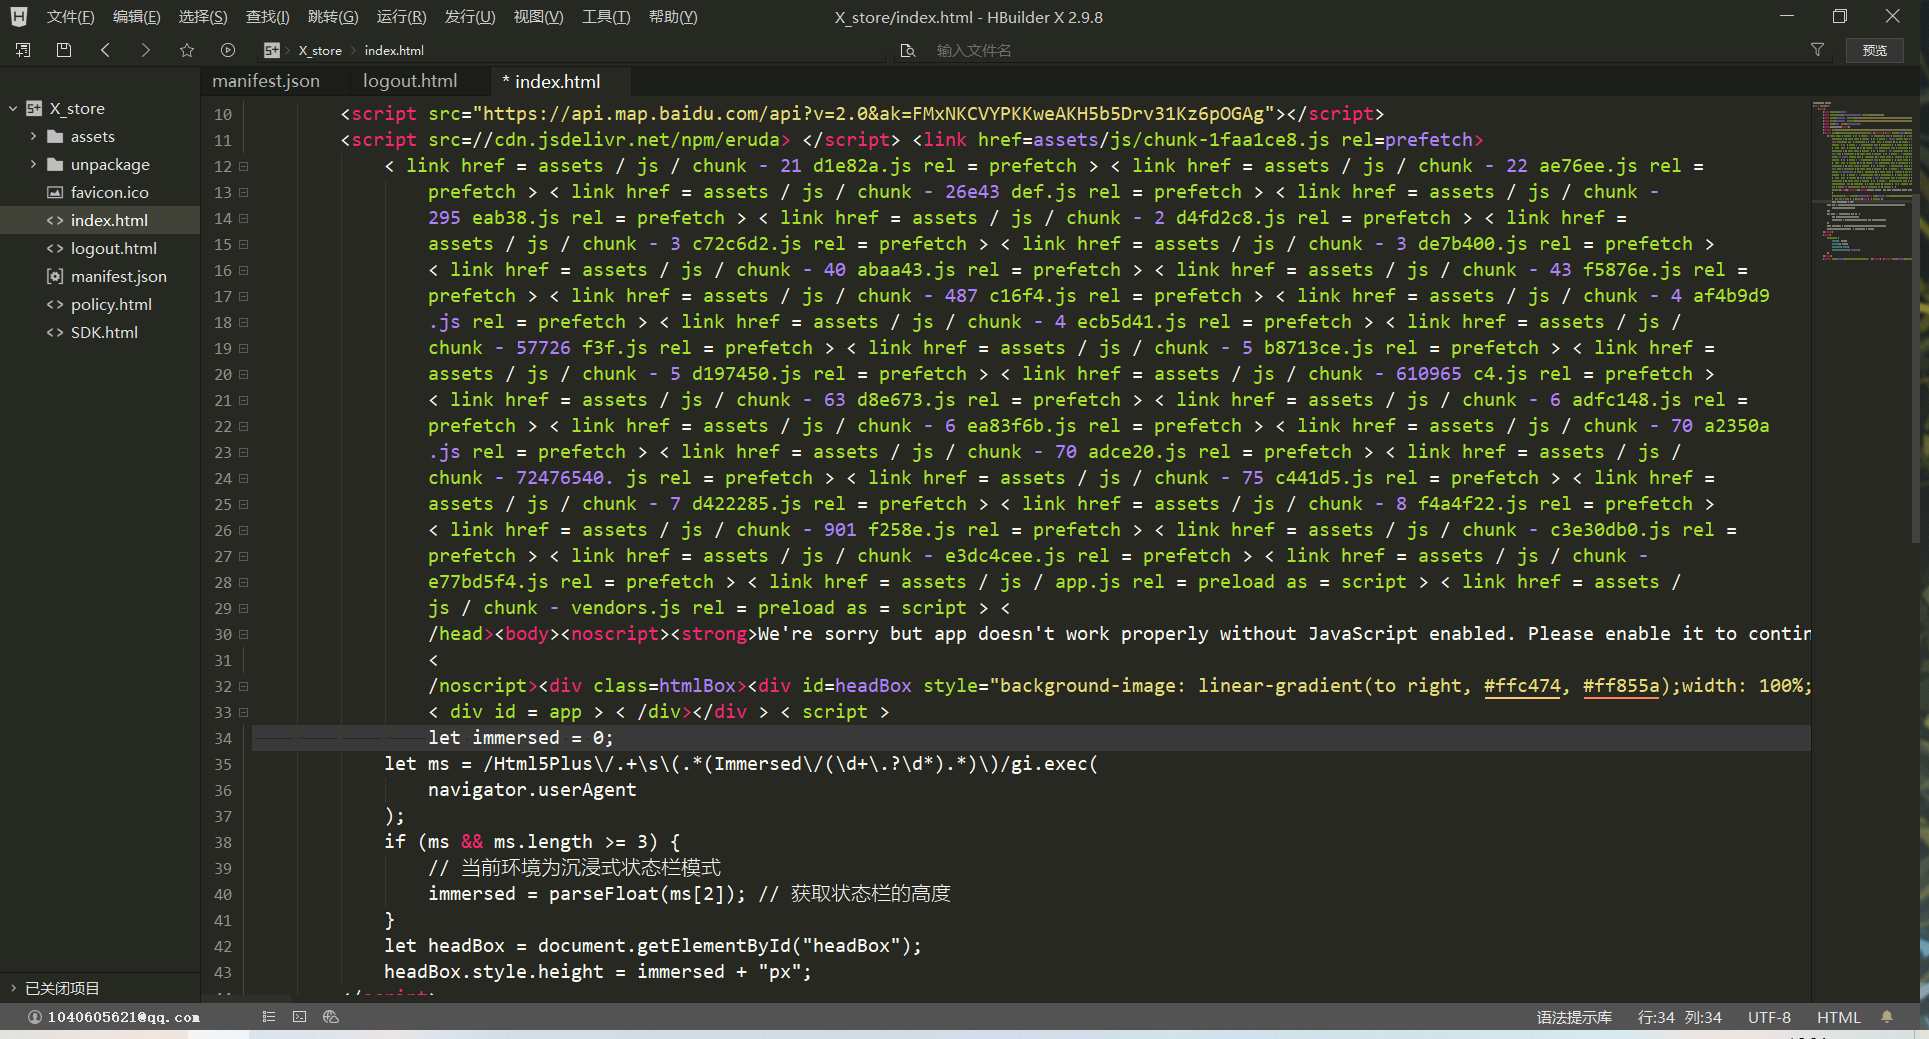Switch to the logout.html tab

[x=410, y=81]
